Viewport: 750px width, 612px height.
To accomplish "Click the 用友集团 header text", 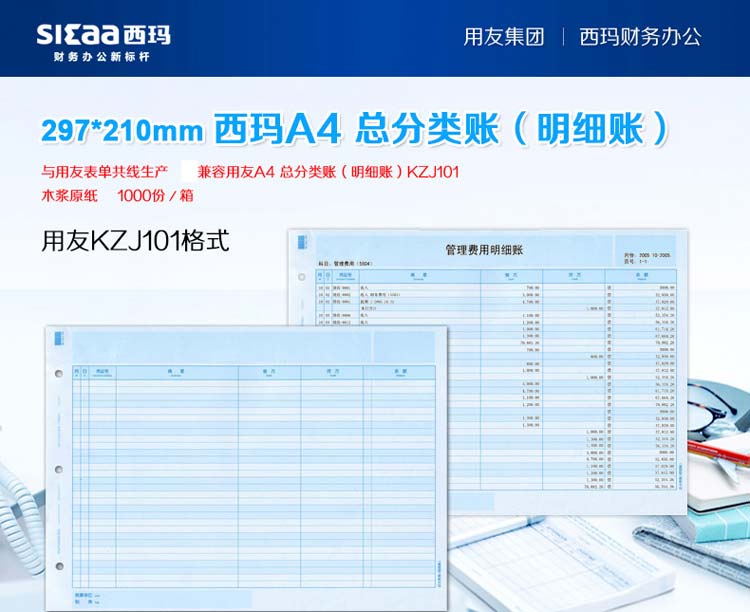I will (x=504, y=37).
